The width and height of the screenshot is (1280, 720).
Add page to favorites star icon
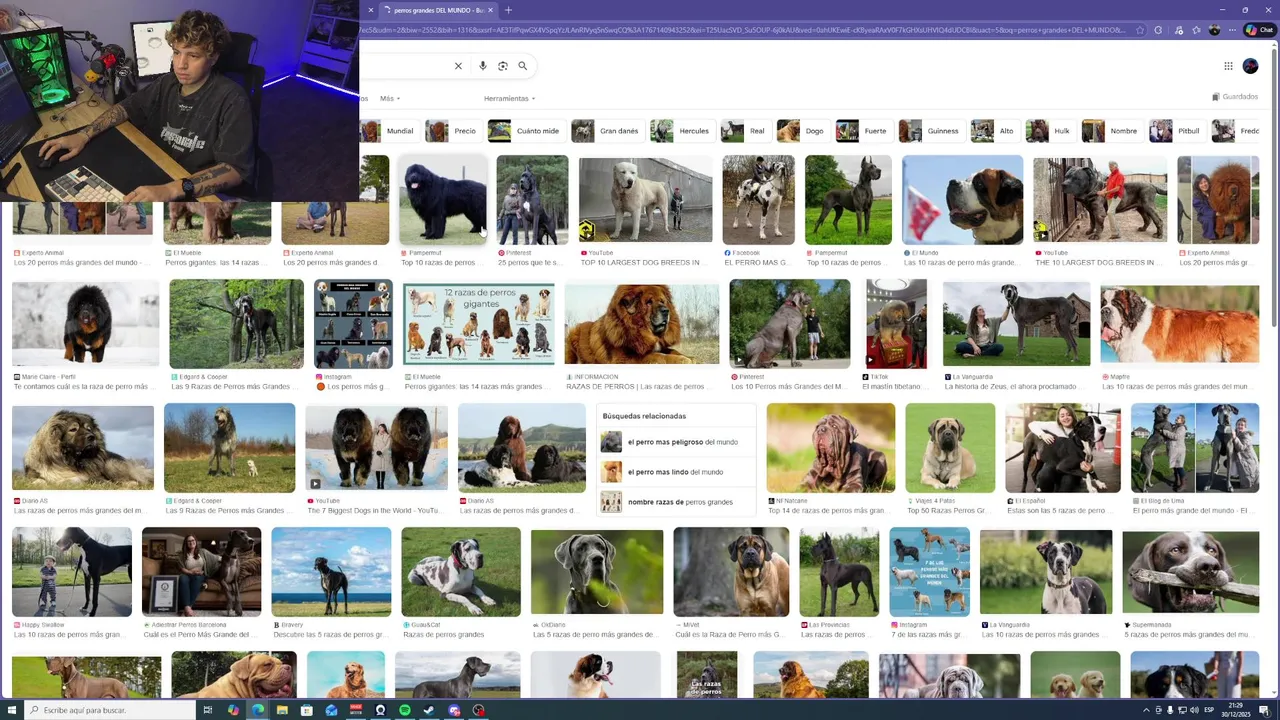click(x=1140, y=30)
